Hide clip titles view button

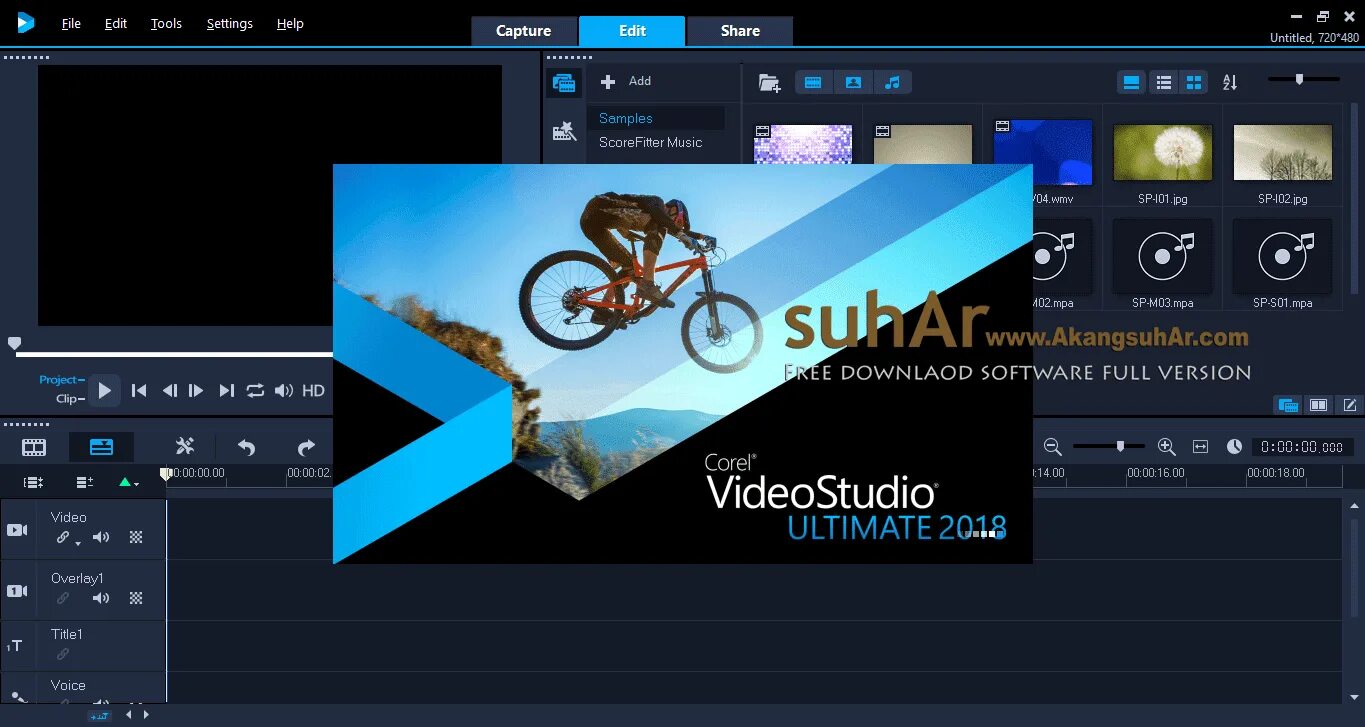1131,83
